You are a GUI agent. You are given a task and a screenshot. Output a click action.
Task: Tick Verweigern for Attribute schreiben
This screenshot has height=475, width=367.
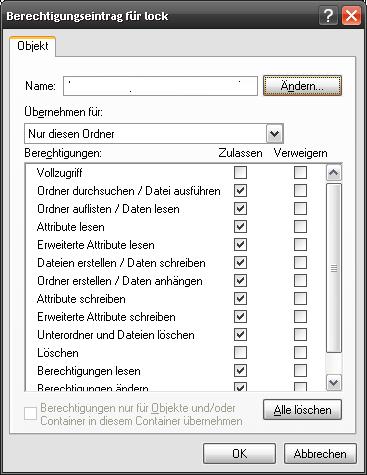300,299
